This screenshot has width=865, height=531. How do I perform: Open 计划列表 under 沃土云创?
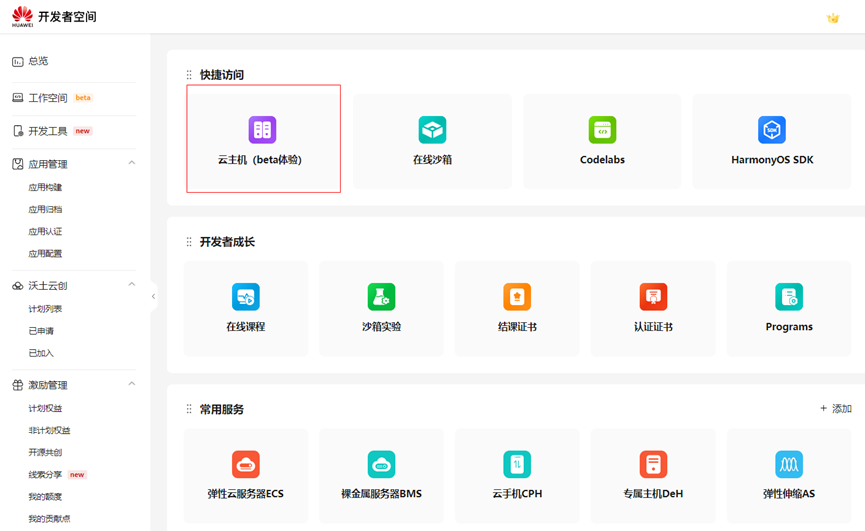[45, 309]
